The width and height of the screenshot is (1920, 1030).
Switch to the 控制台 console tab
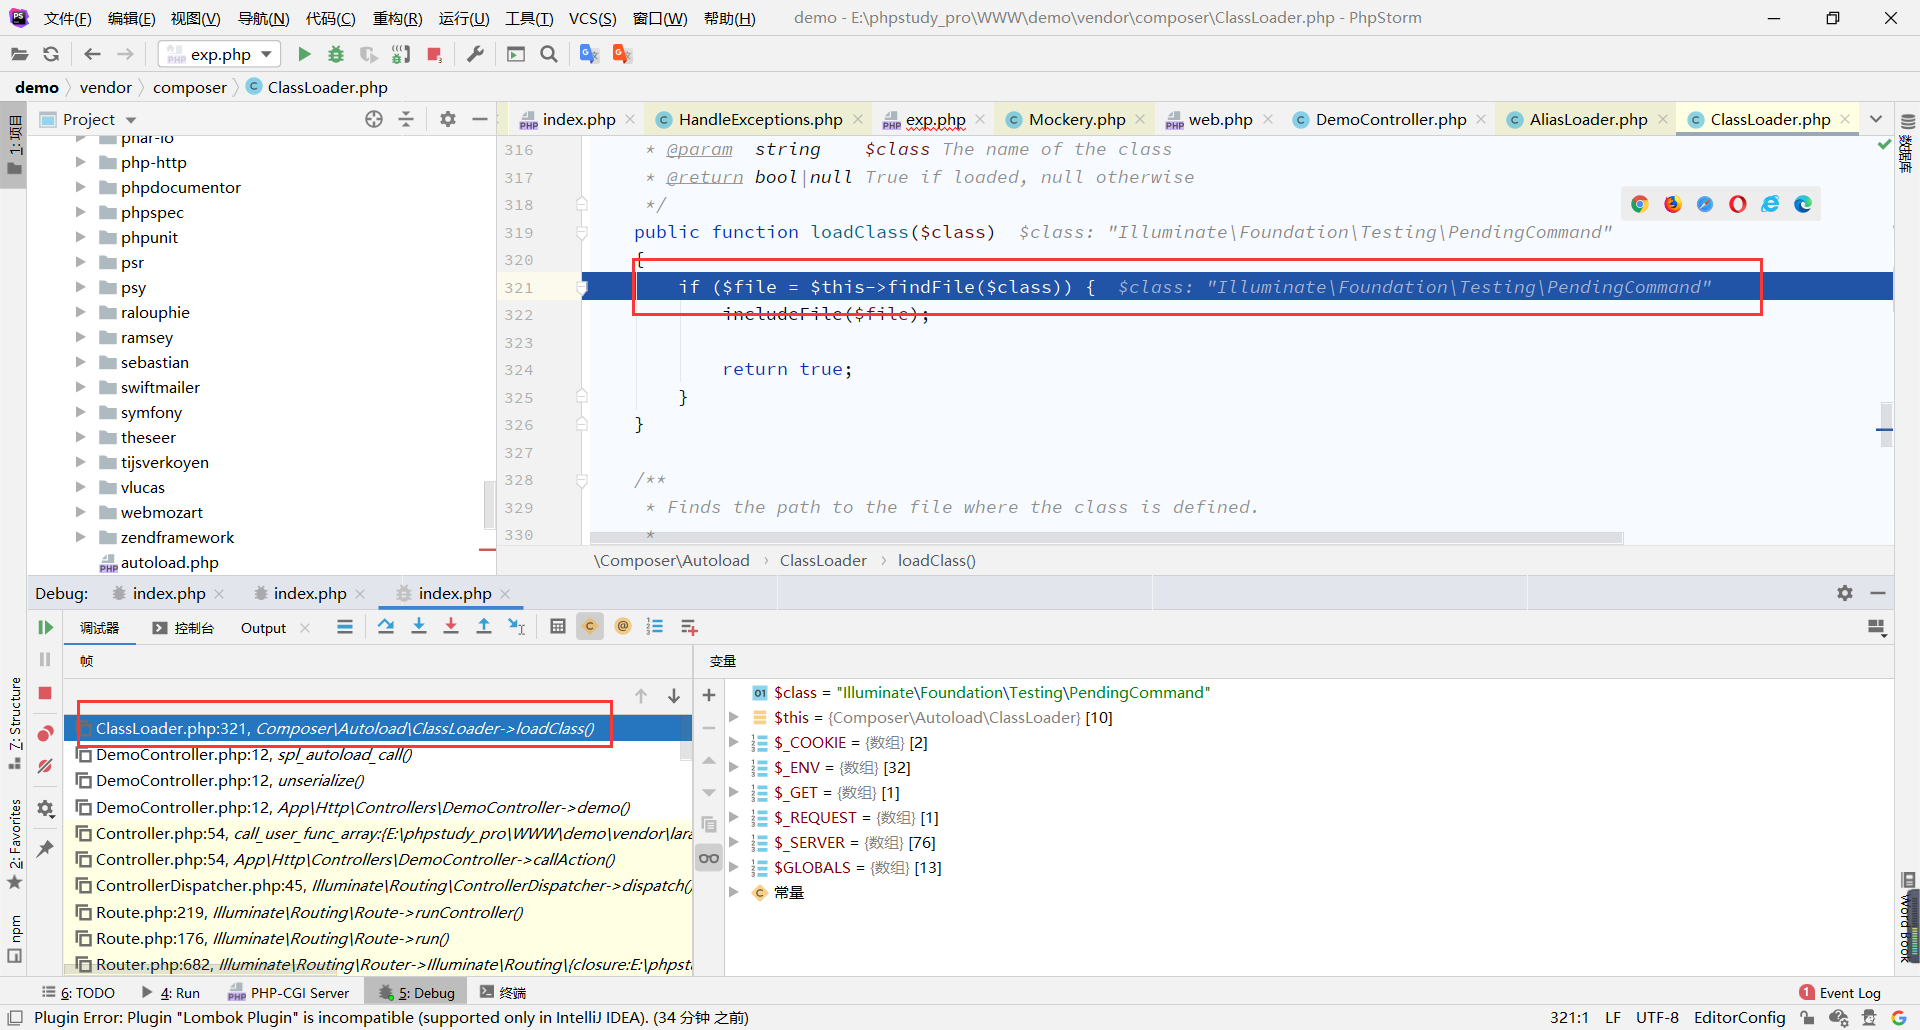point(183,628)
